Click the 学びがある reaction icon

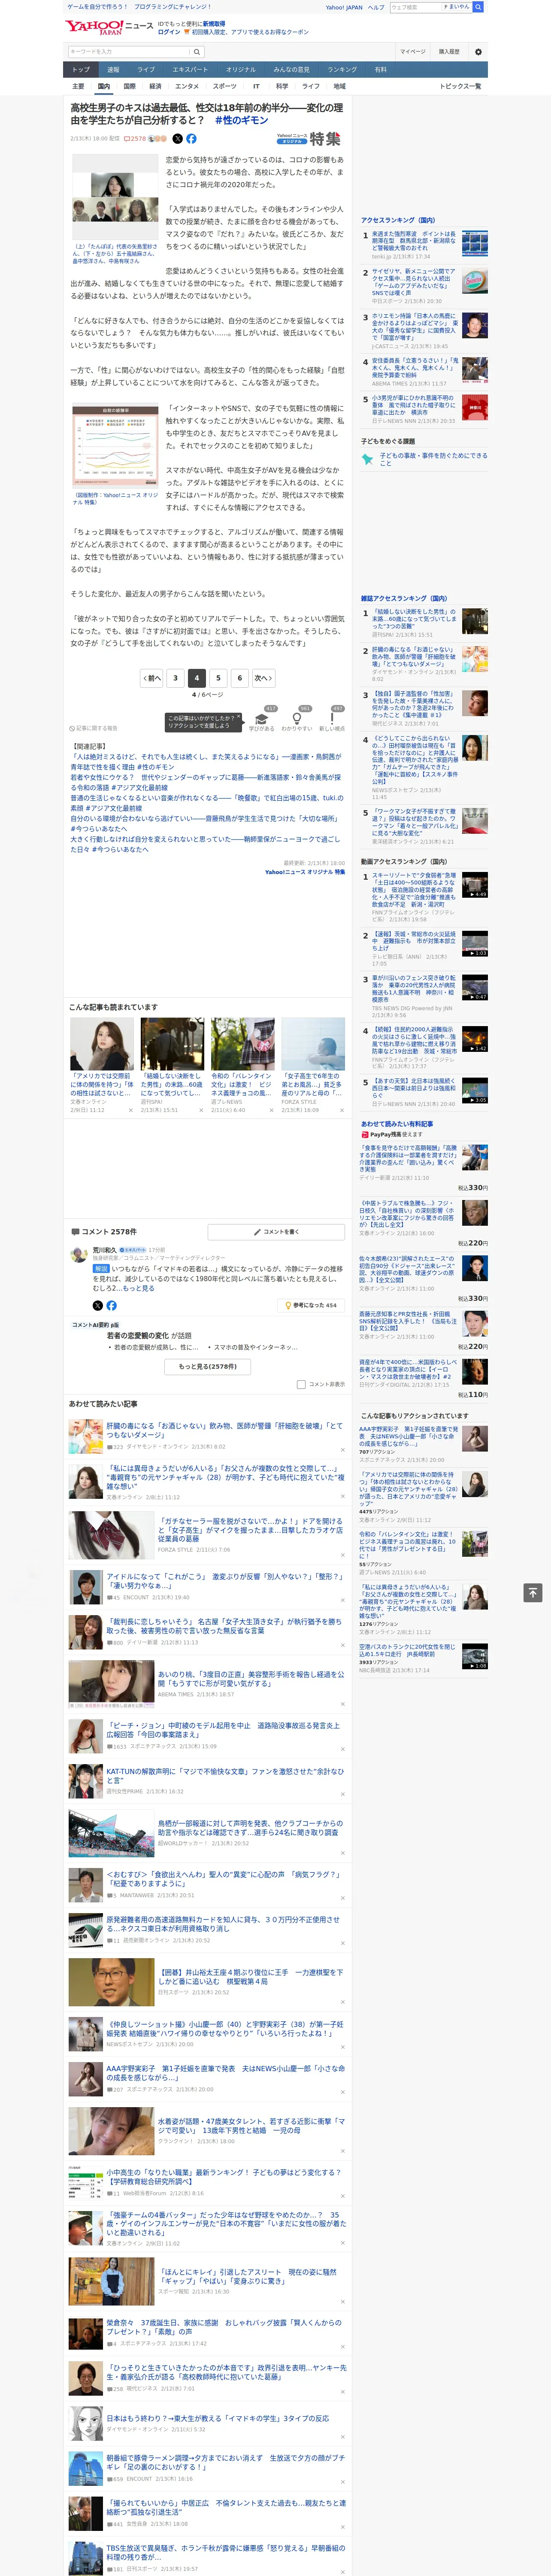click(262, 720)
